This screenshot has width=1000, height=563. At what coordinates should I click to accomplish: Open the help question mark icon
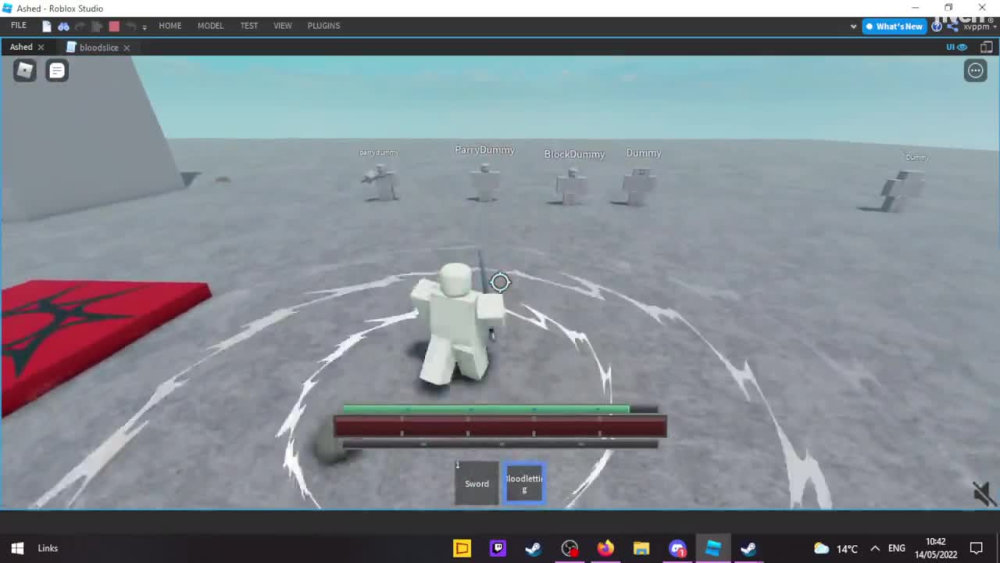click(936, 27)
